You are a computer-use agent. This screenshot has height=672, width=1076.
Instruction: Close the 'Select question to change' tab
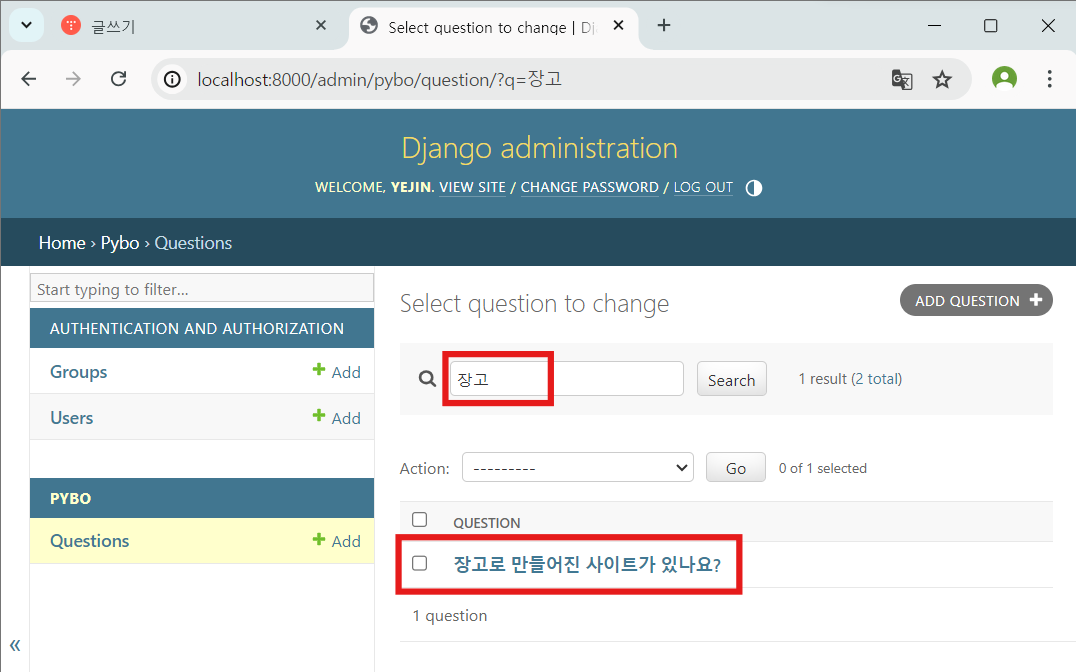[618, 25]
